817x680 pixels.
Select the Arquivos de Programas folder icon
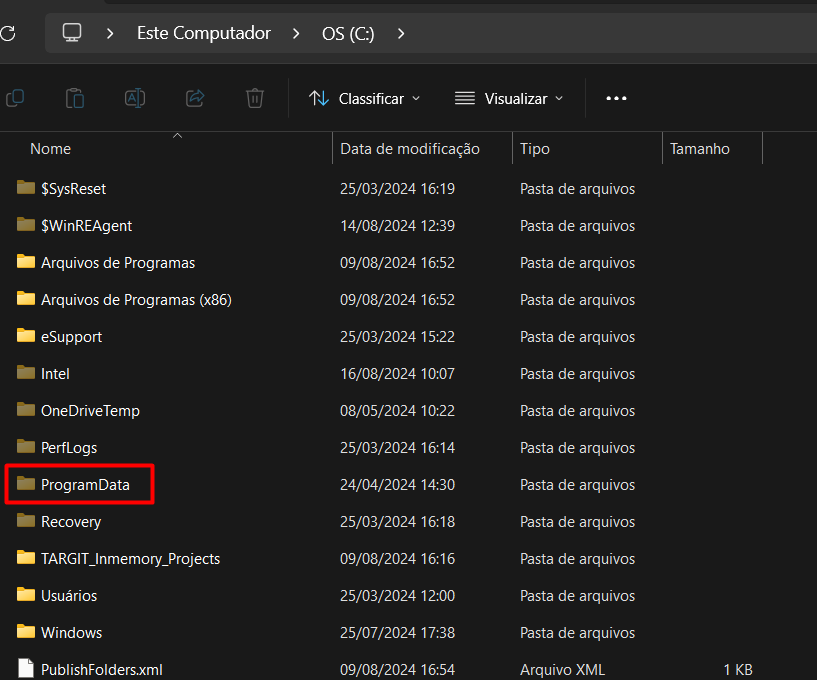coord(26,261)
